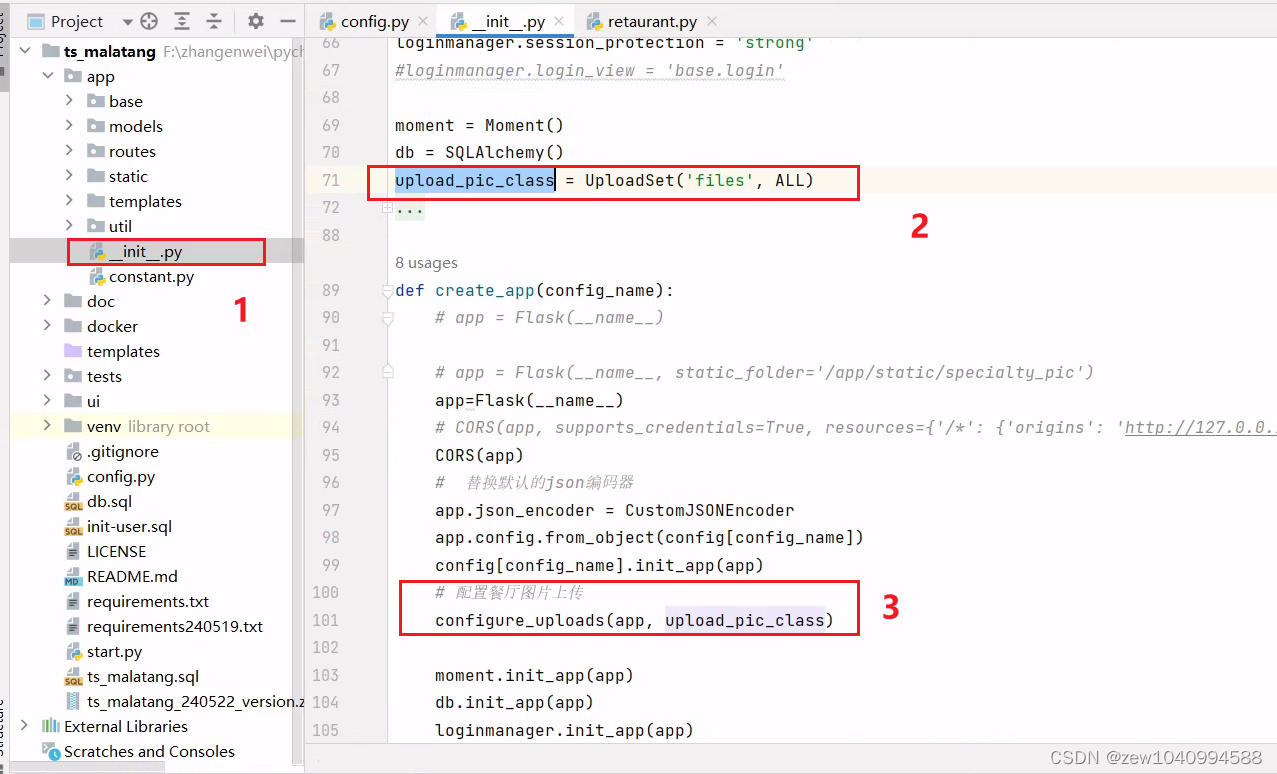Expand the base folder
This screenshot has width=1277, height=774.
click(69, 101)
